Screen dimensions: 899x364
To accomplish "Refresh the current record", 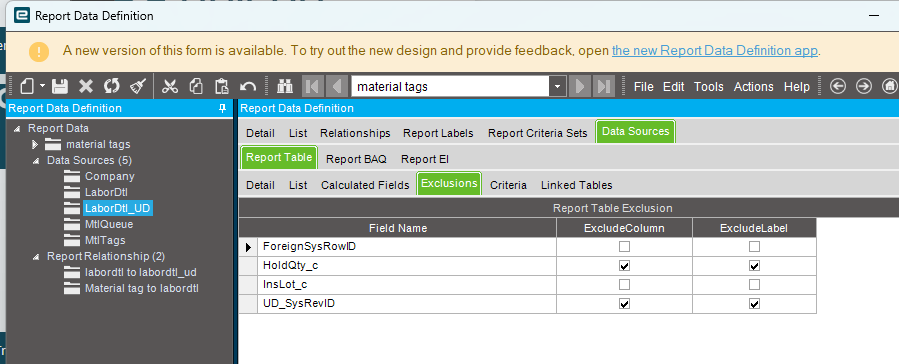I will click(112, 87).
